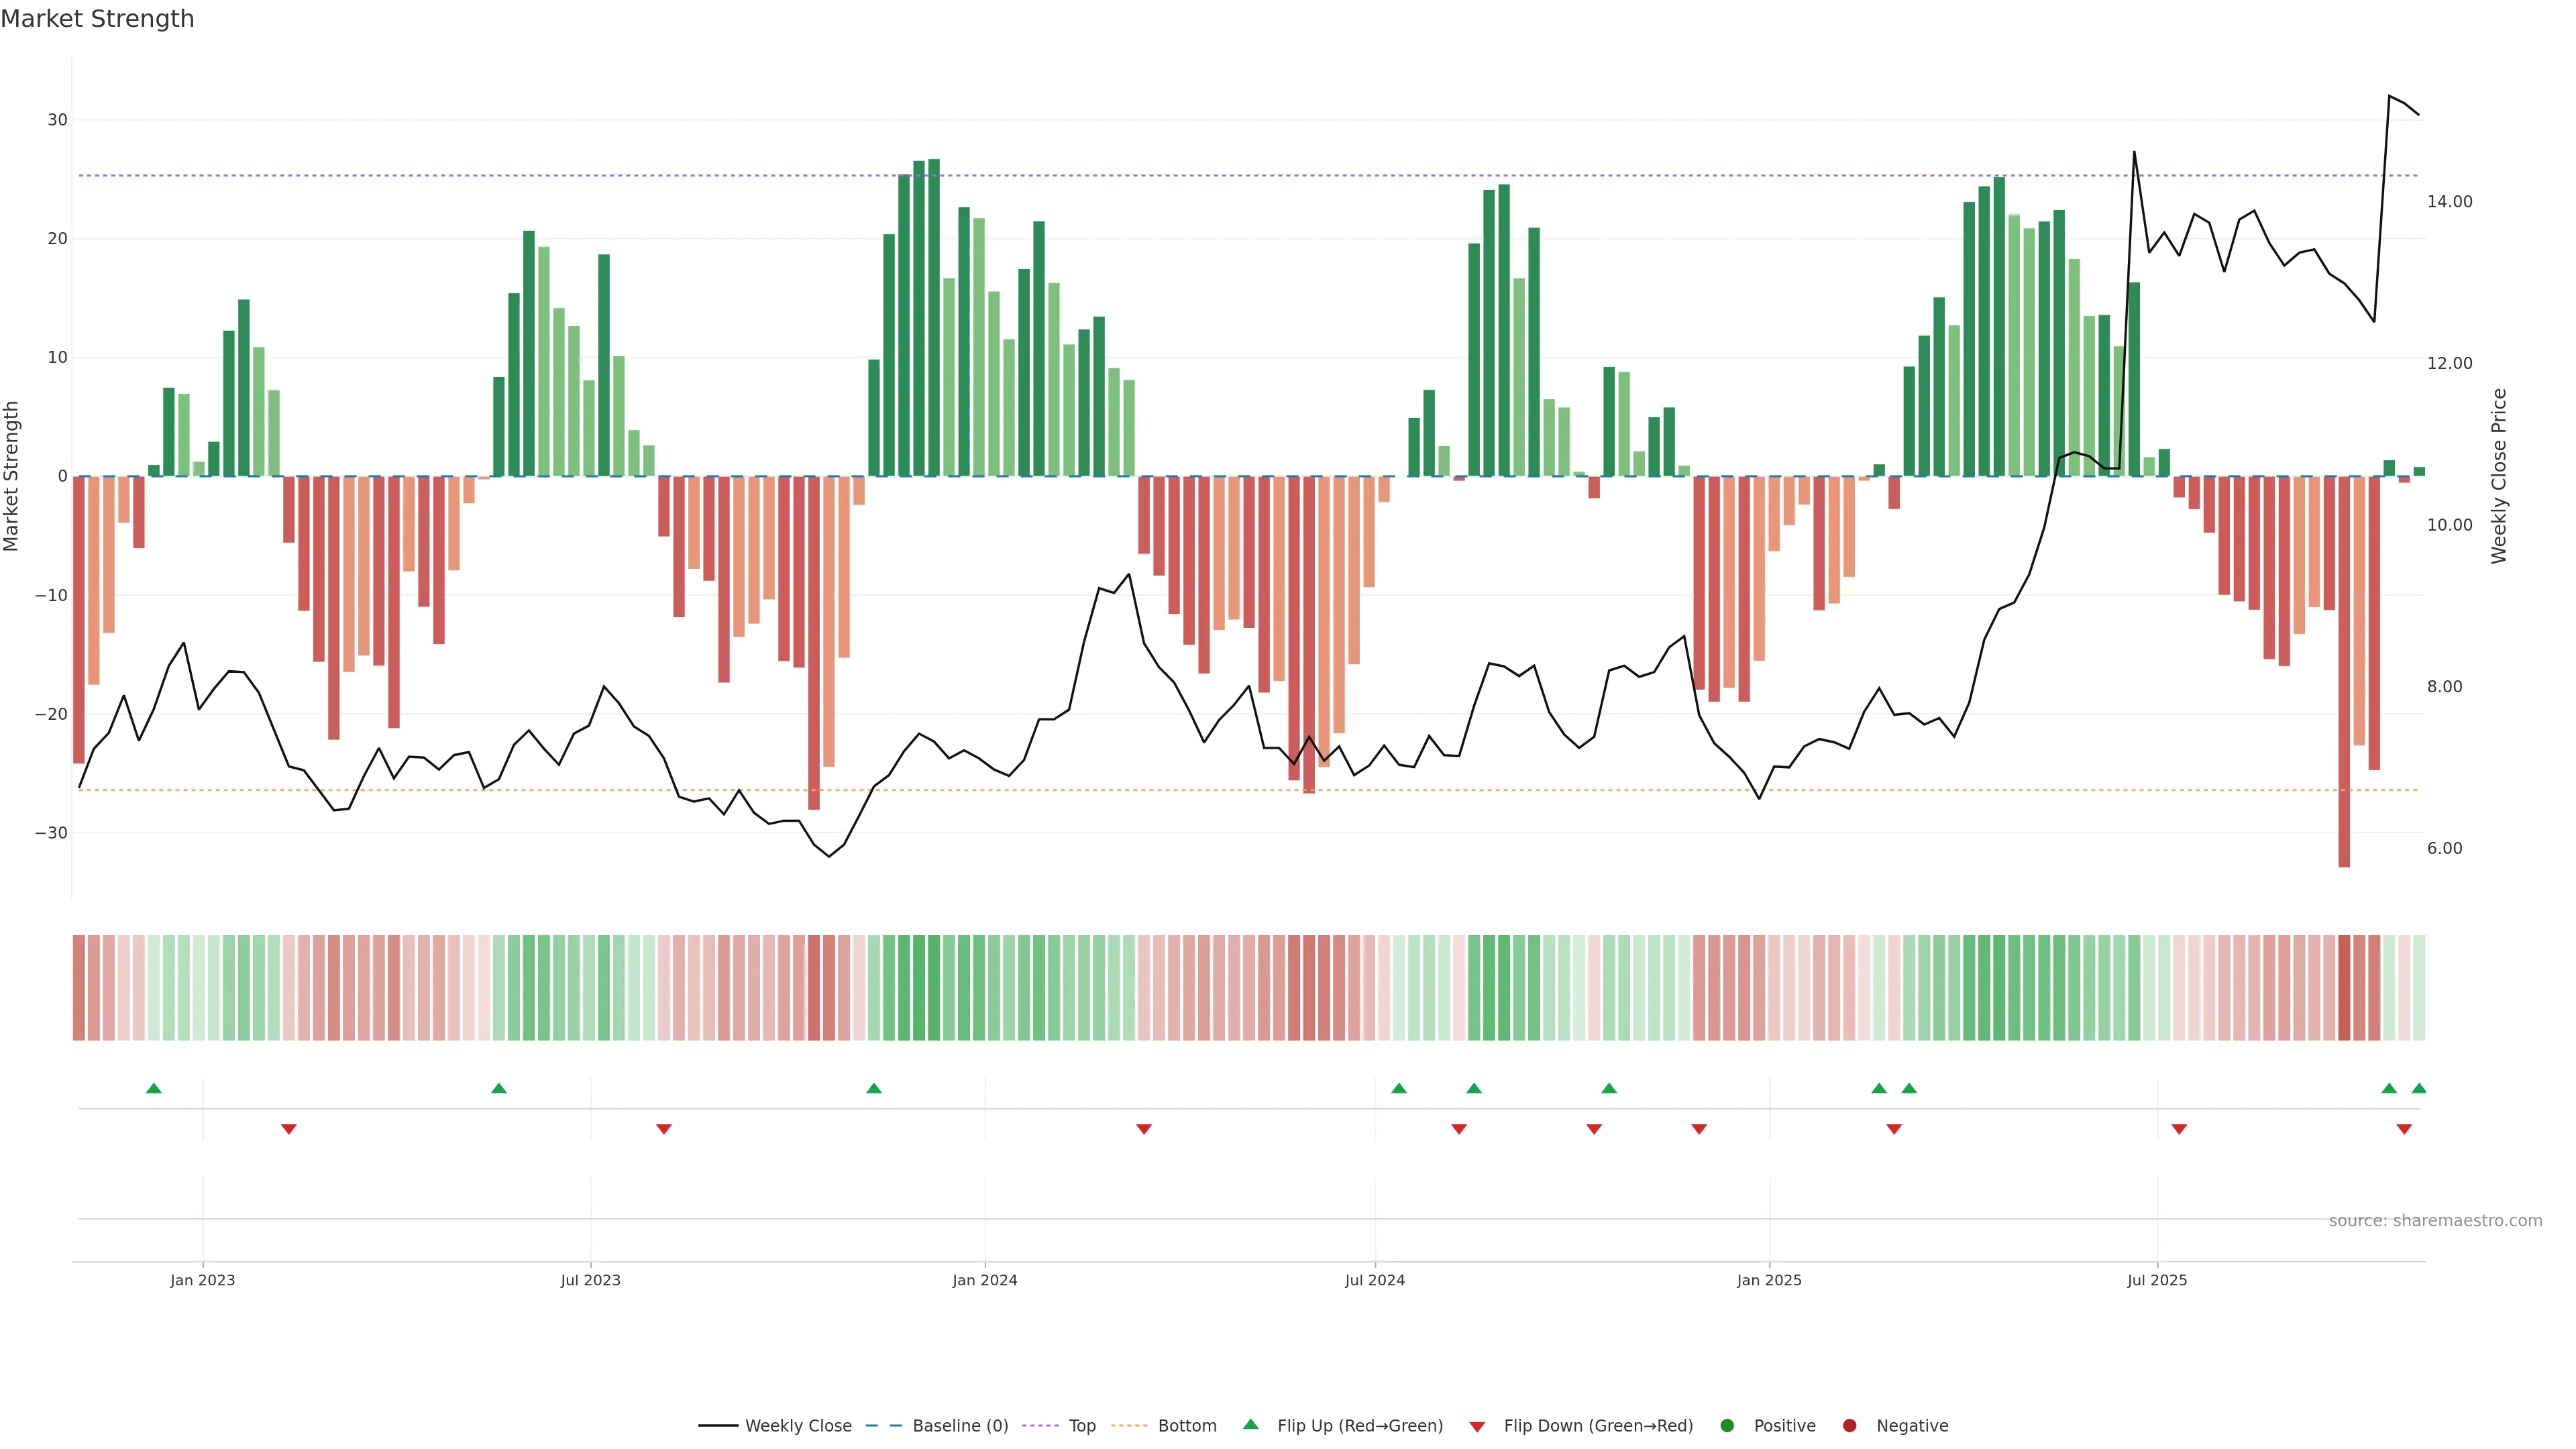Click the rightmost green flip-up triangle marker
The width and height of the screenshot is (2576, 1449).
point(2419,1088)
